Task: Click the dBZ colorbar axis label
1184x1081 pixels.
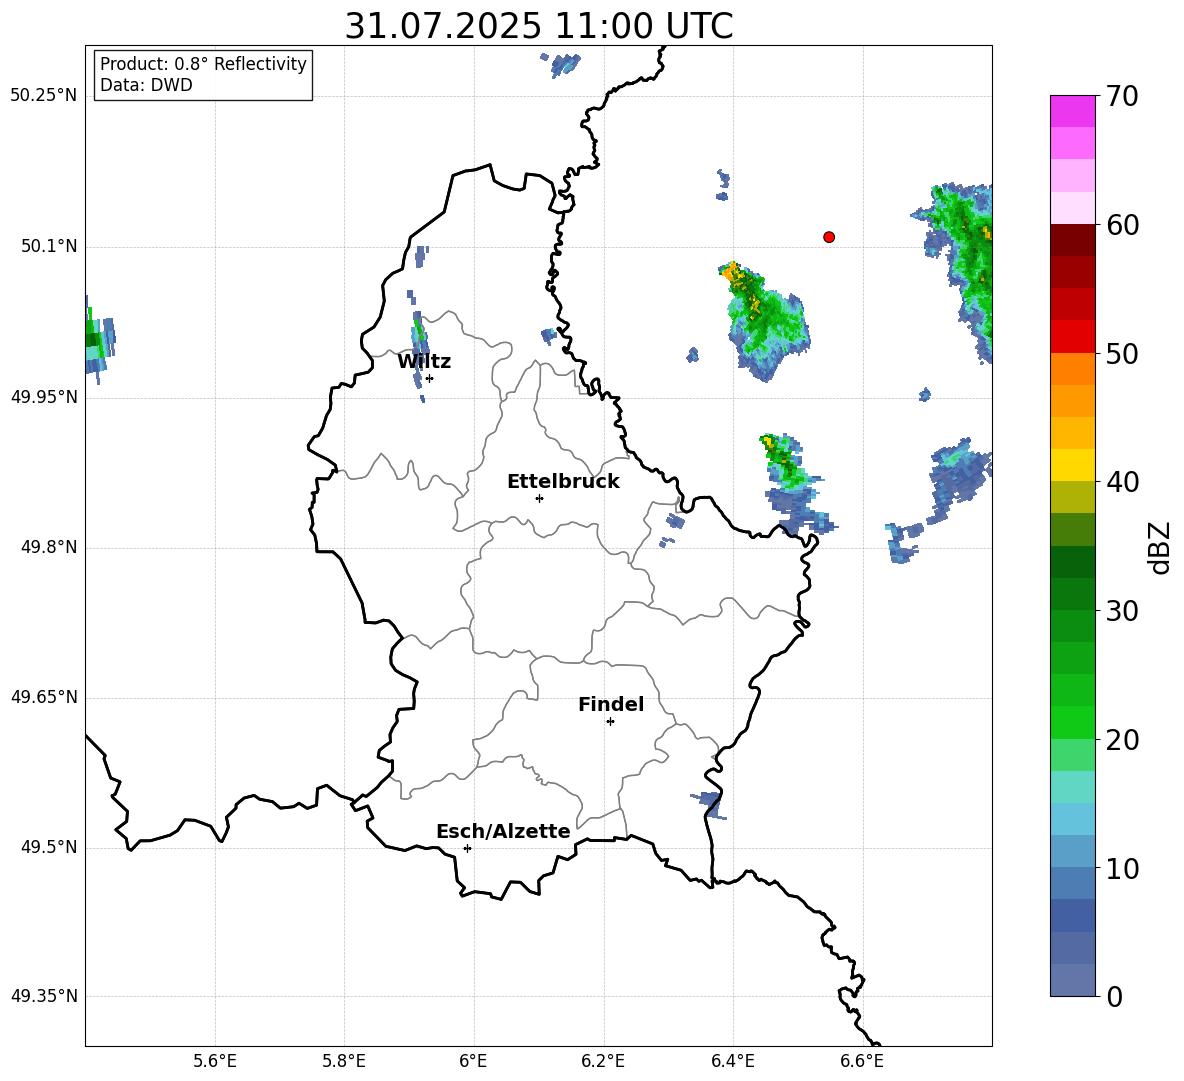Action: click(x=1161, y=547)
